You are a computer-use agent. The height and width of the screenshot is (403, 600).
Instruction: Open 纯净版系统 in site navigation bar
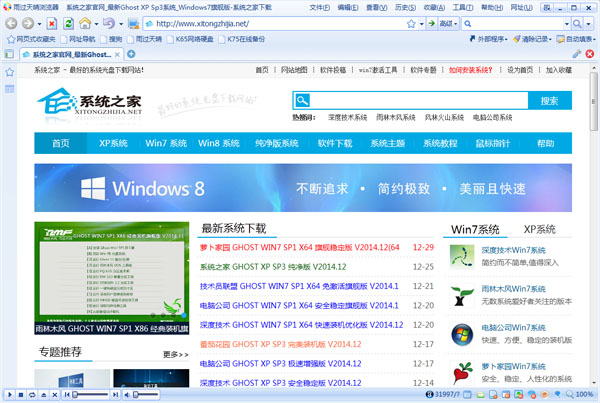[277, 143]
